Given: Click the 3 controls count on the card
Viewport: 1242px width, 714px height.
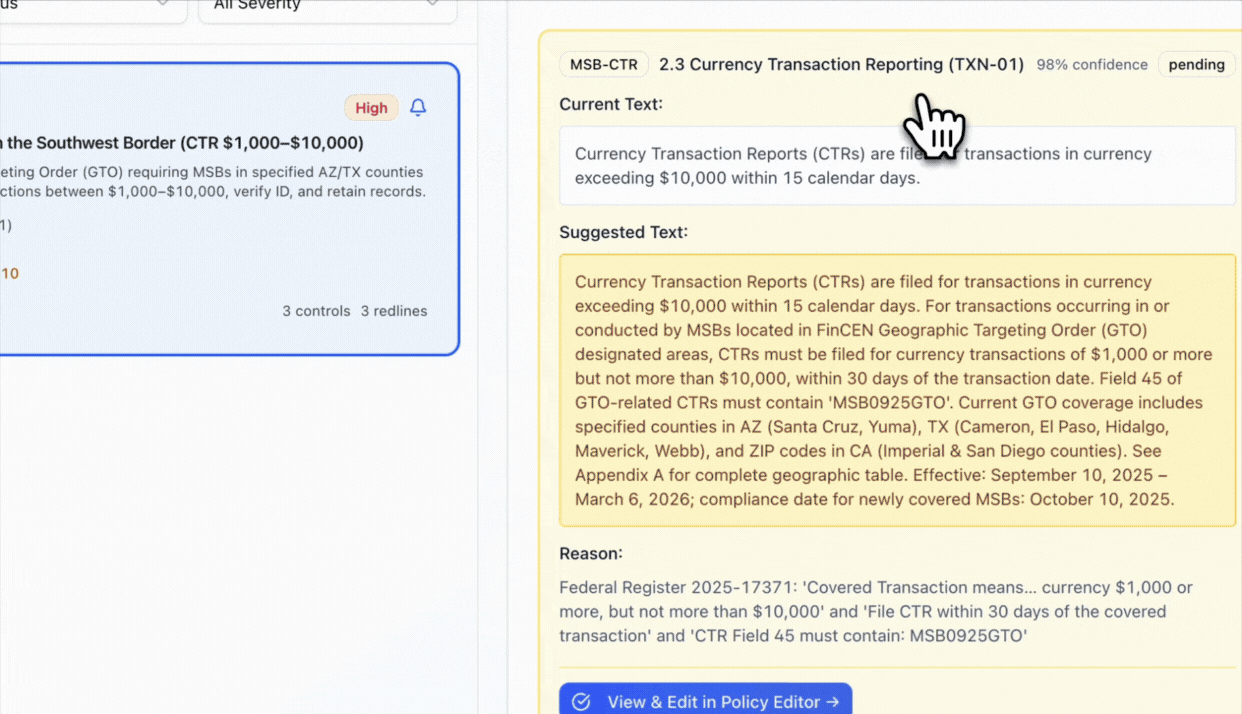Looking at the screenshot, I should click(316, 311).
